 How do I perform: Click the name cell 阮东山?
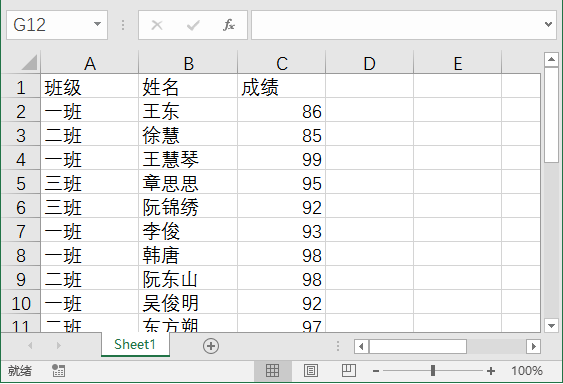tap(188, 278)
